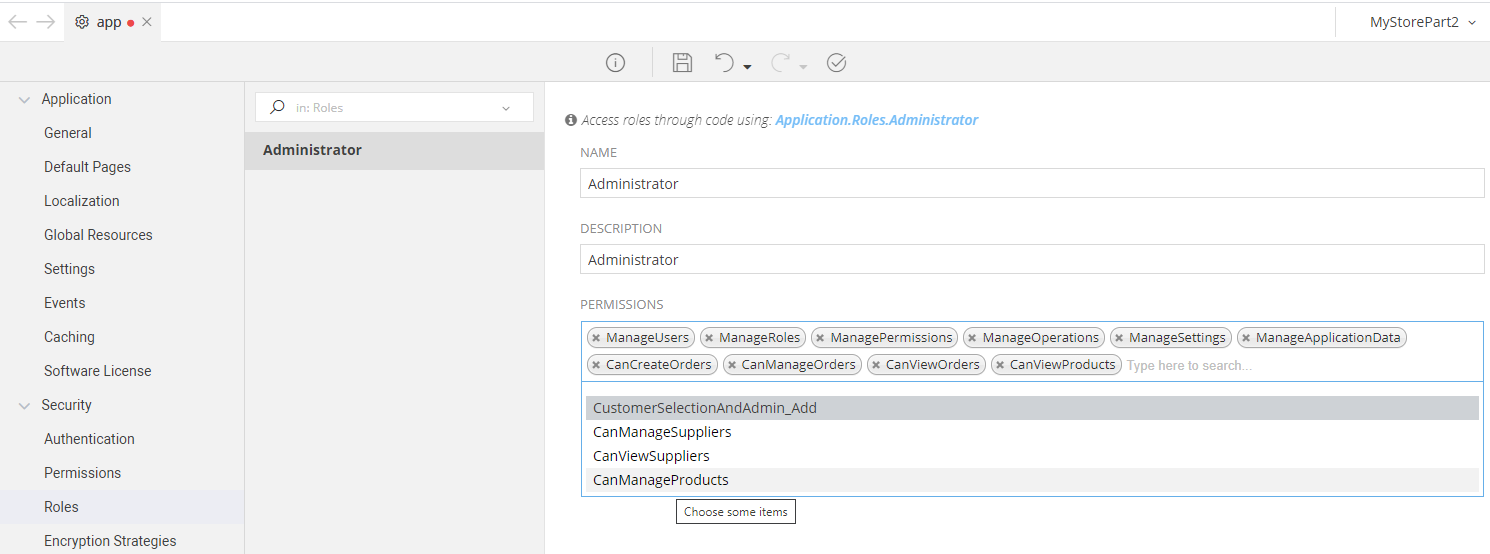
Task: Click the info circle toolbar icon
Action: 615,63
